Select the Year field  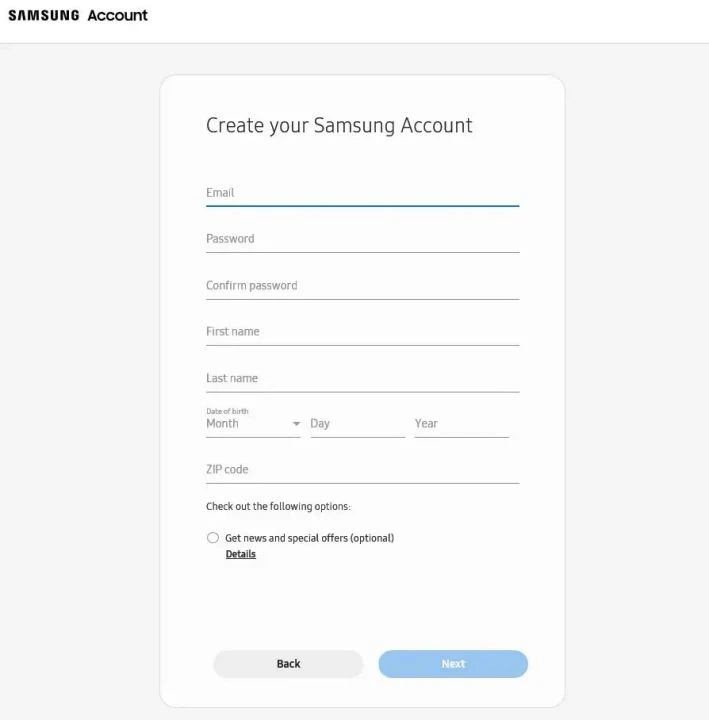tap(461, 424)
